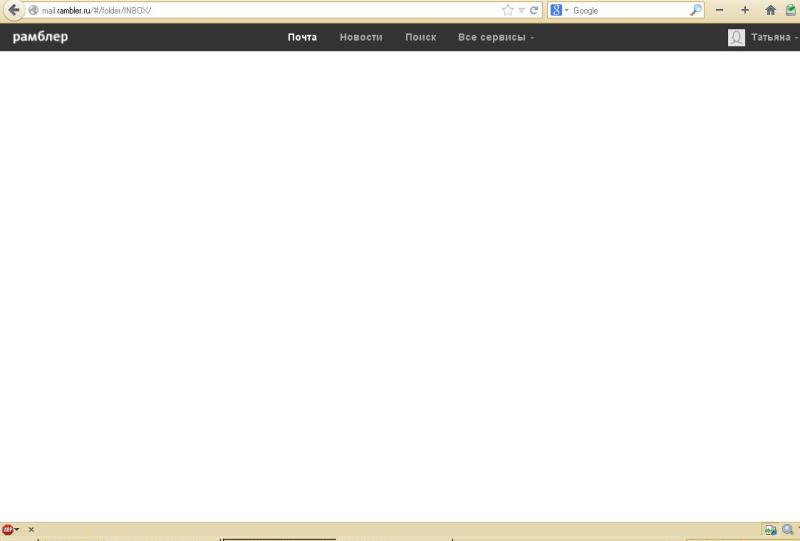Open the URL history dropdown arrow
The image size is (800, 541).
click(521, 10)
